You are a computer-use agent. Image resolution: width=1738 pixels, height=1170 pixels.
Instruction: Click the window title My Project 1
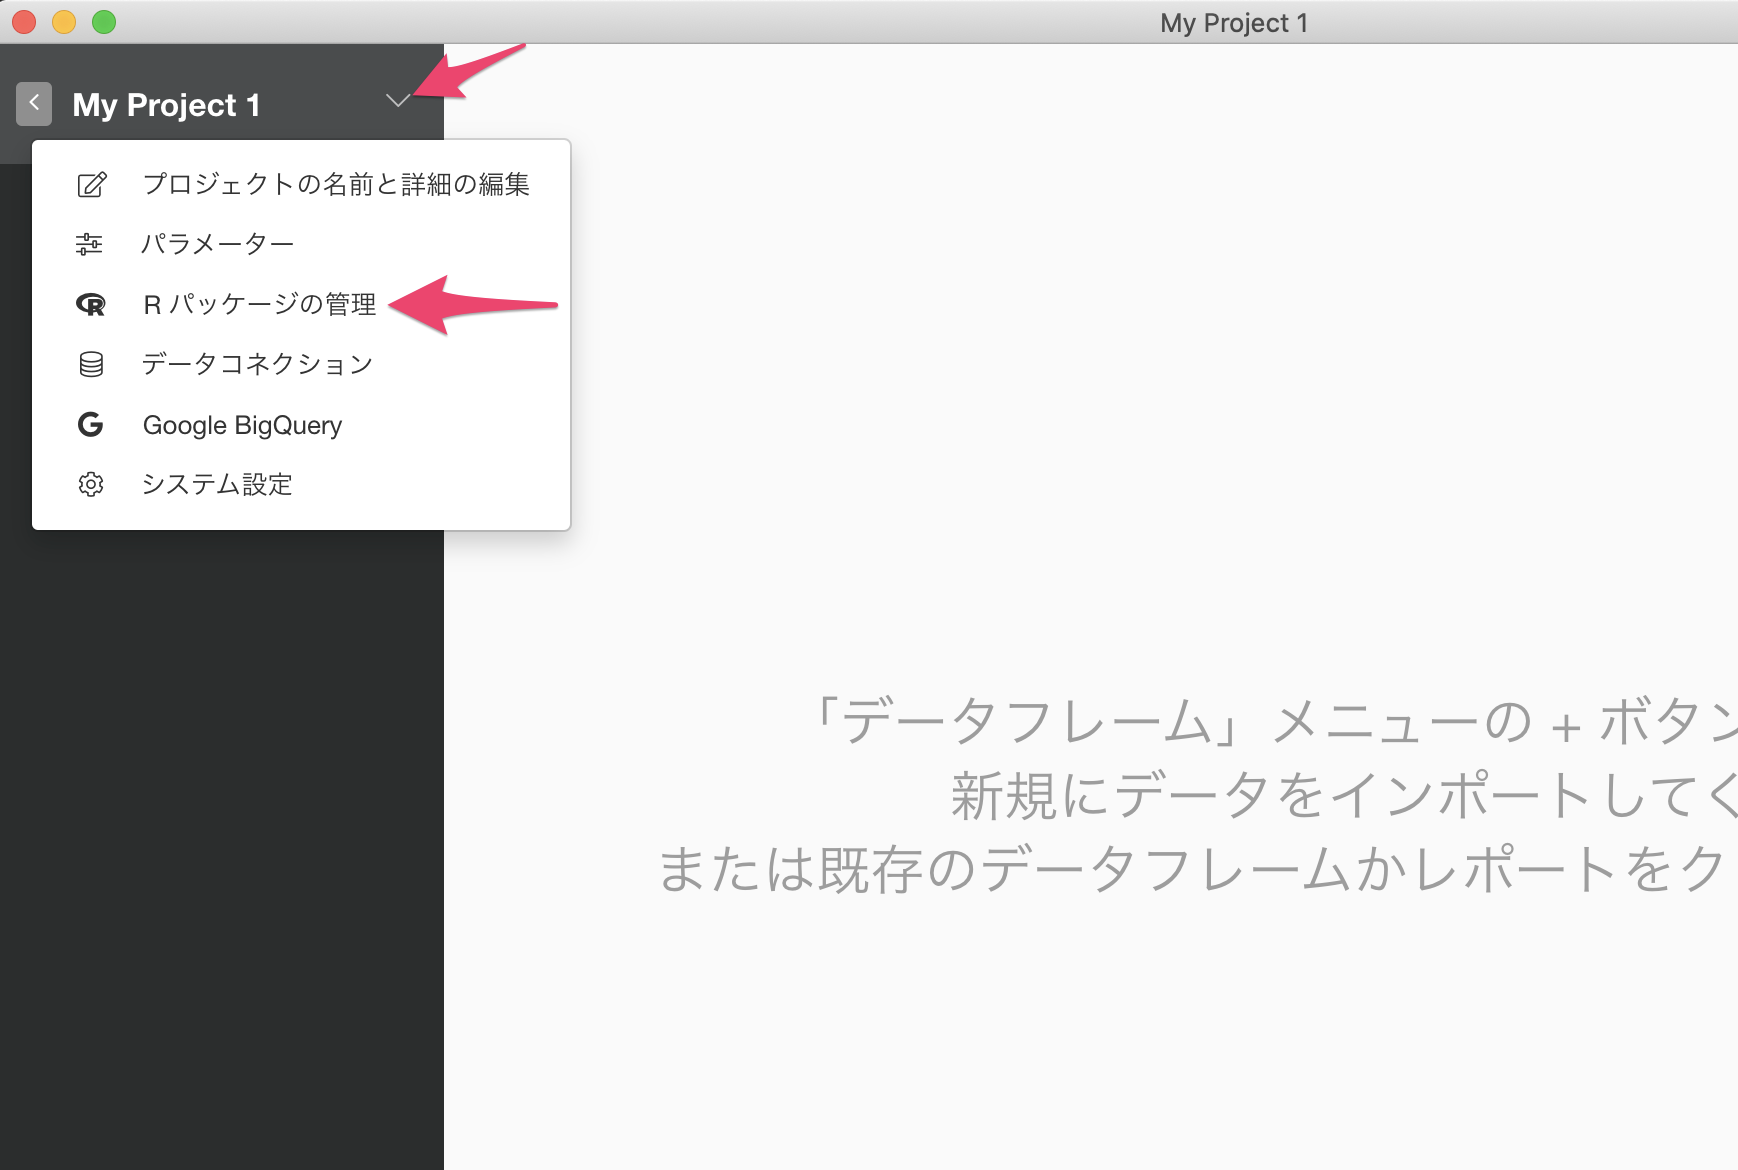[x=1234, y=23]
